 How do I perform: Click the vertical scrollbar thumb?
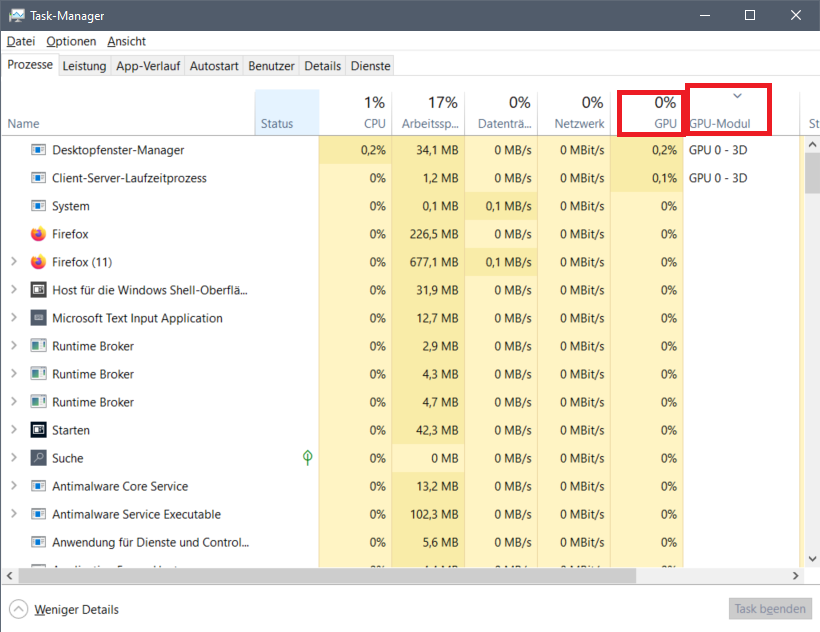coord(812,174)
